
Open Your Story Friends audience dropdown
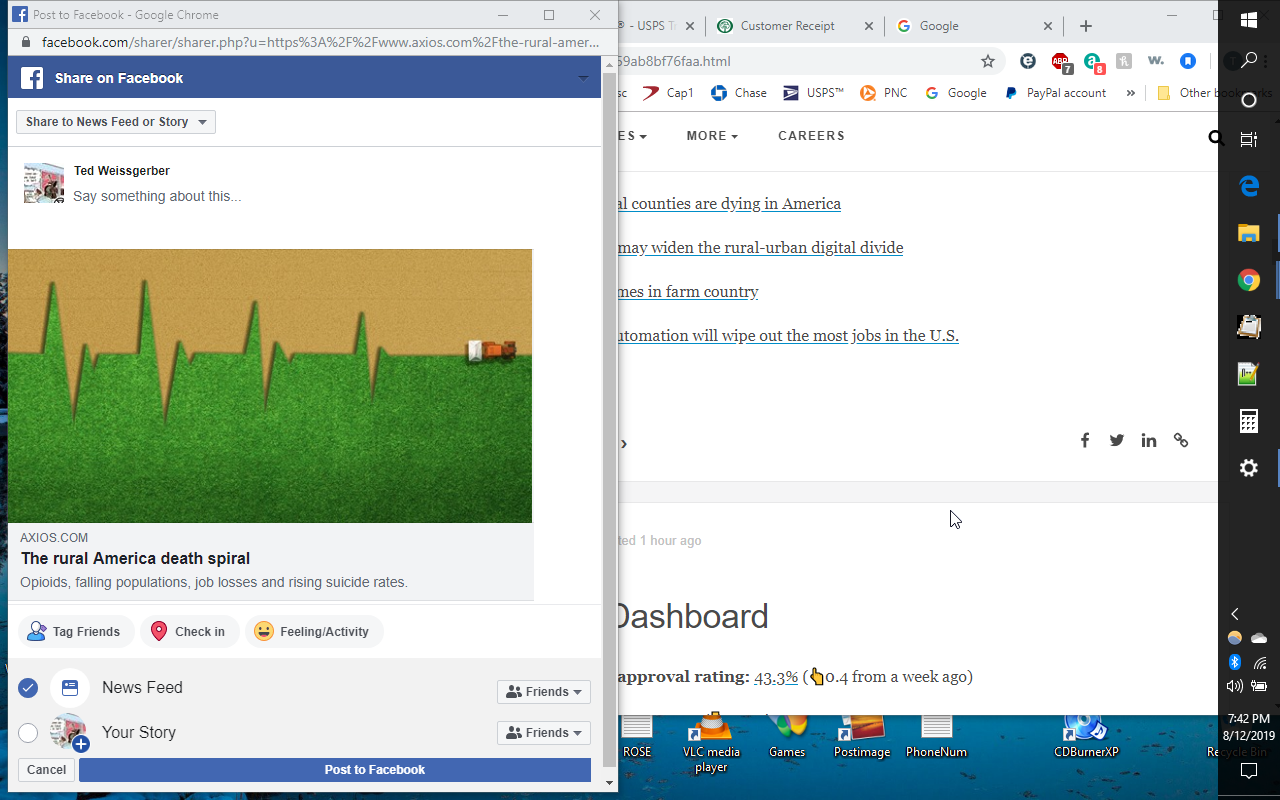[x=544, y=733]
